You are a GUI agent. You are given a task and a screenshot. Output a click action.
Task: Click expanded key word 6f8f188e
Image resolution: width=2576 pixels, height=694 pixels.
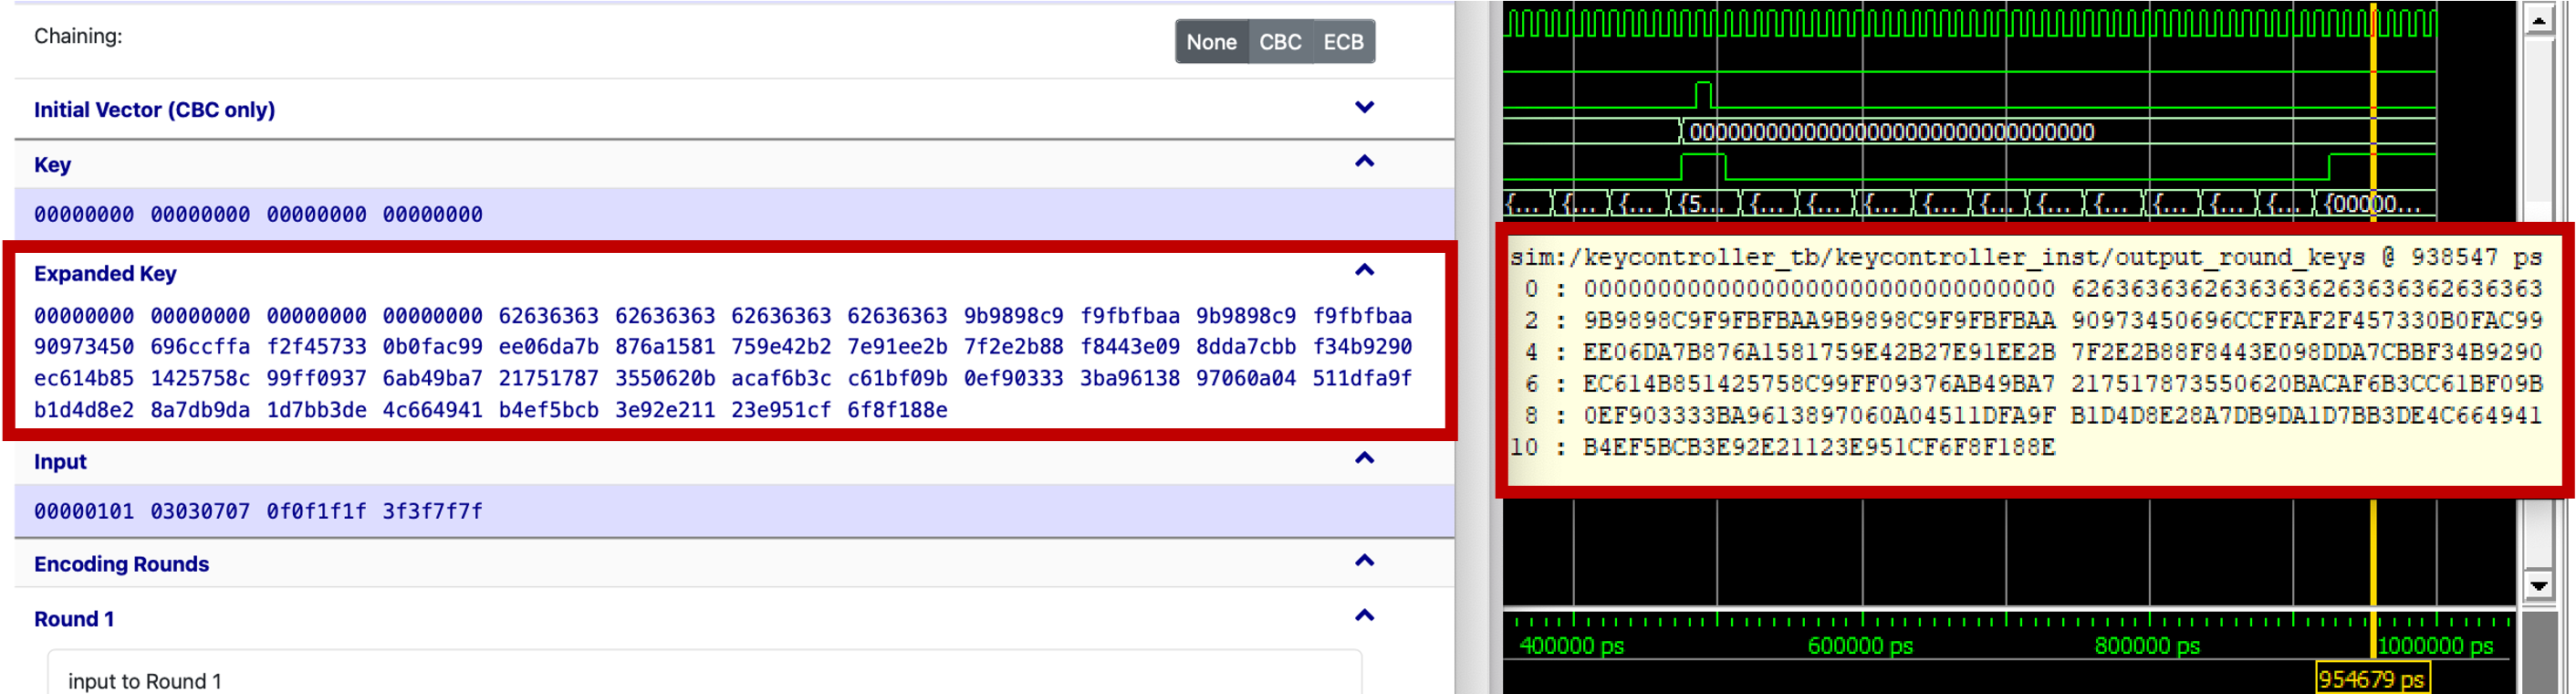coord(897,410)
